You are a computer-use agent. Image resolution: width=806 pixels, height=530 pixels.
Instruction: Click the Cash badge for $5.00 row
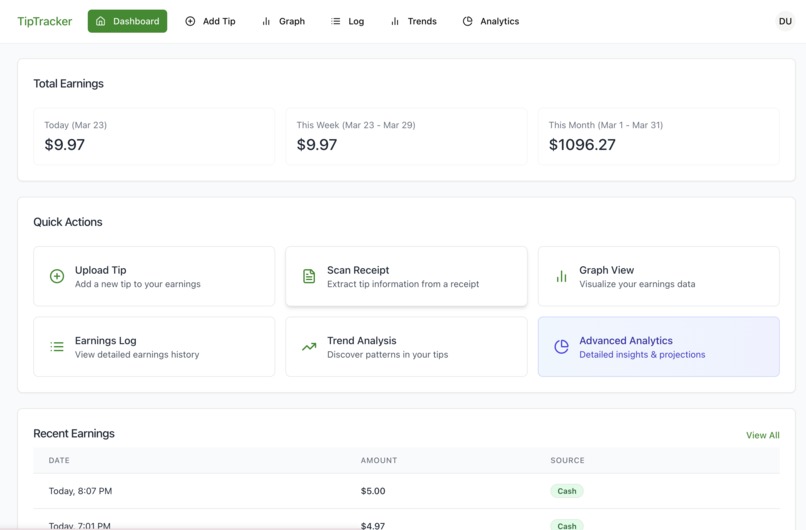click(567, 491)
